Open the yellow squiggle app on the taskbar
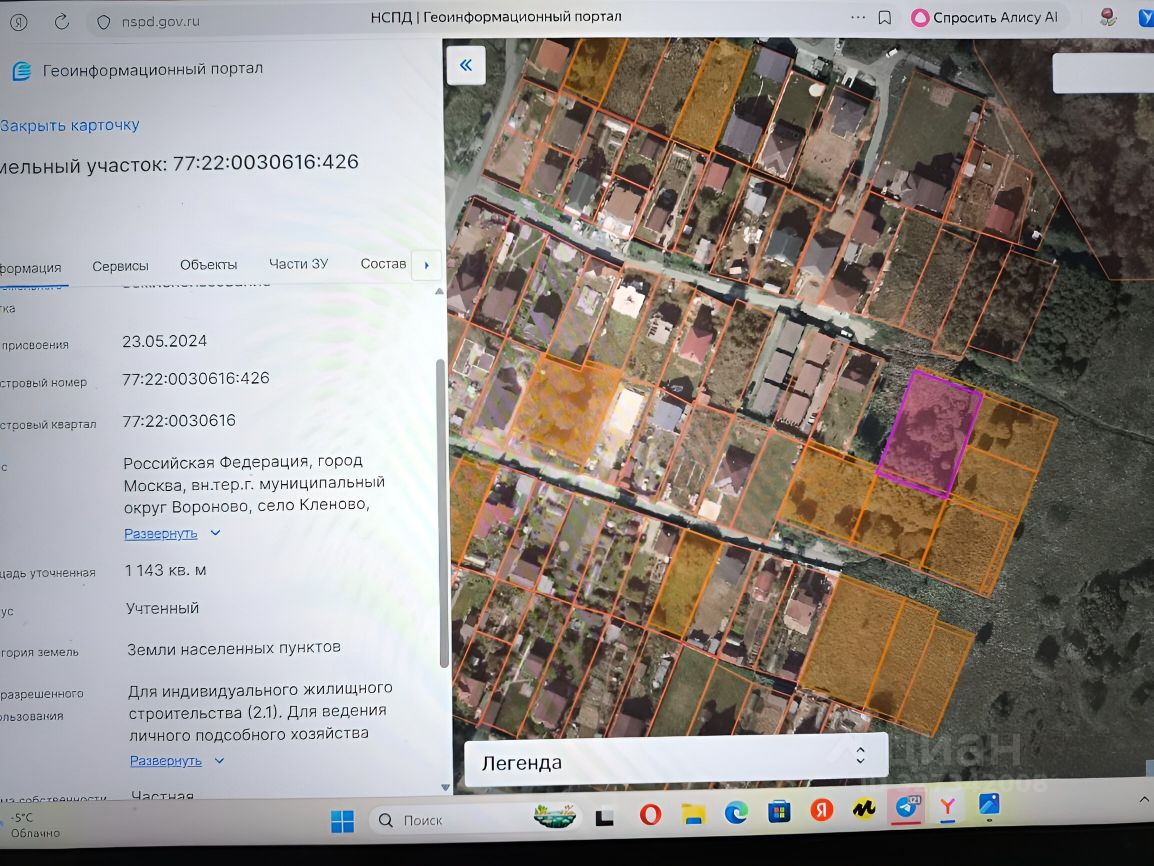Viewport: 1154px width, 866px height. coord(864,809)
